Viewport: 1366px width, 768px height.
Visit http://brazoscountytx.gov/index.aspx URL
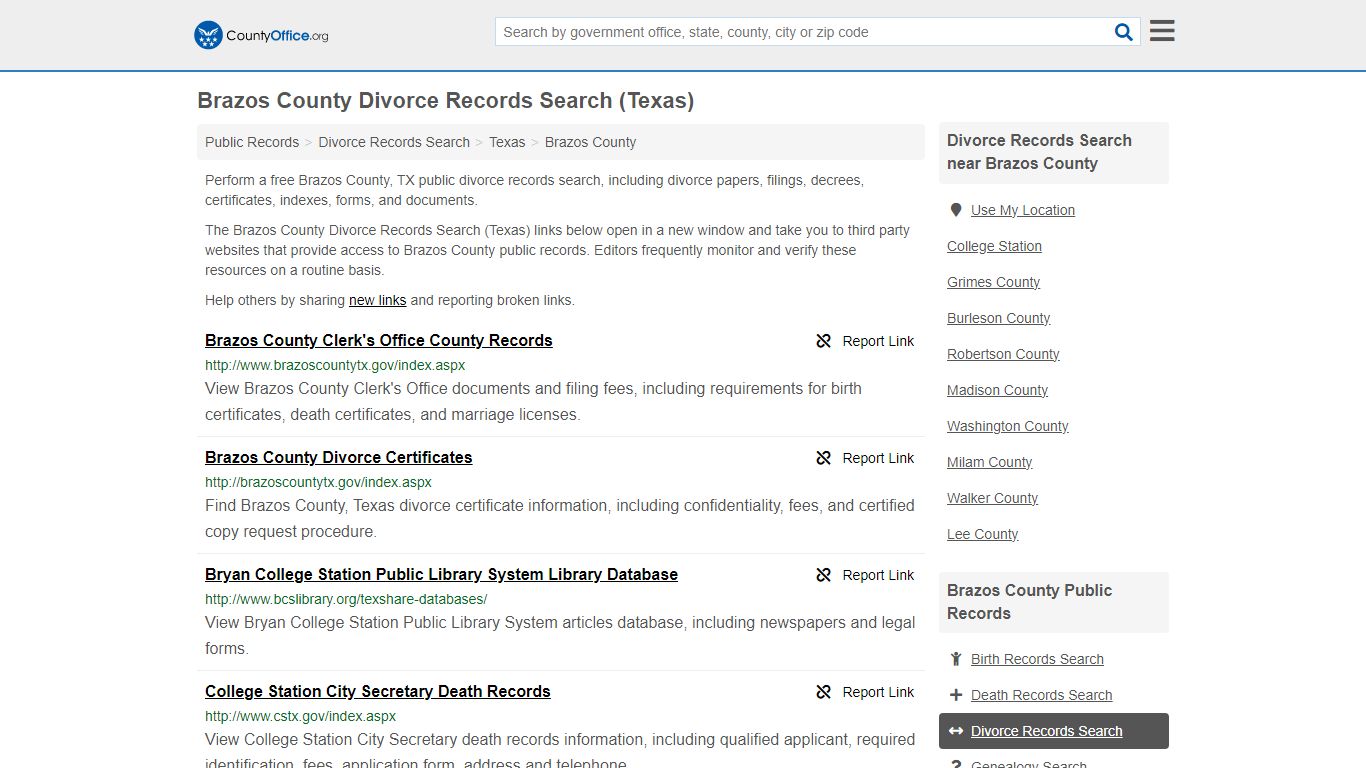tap(318, 482)
